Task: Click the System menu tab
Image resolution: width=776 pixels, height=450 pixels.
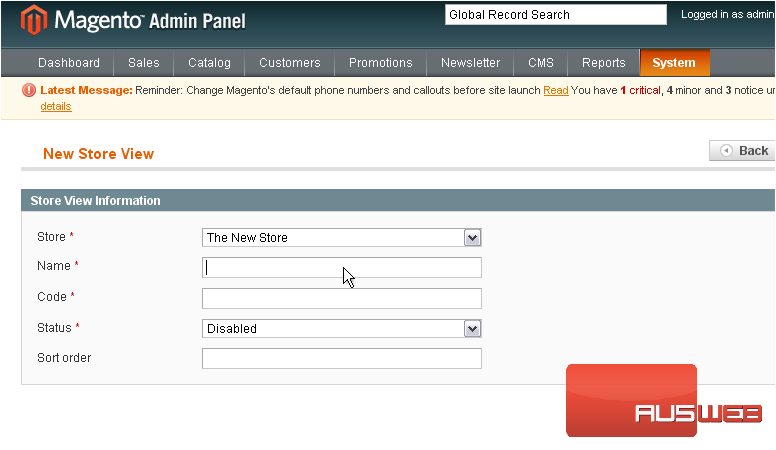Action: (674, 63)
